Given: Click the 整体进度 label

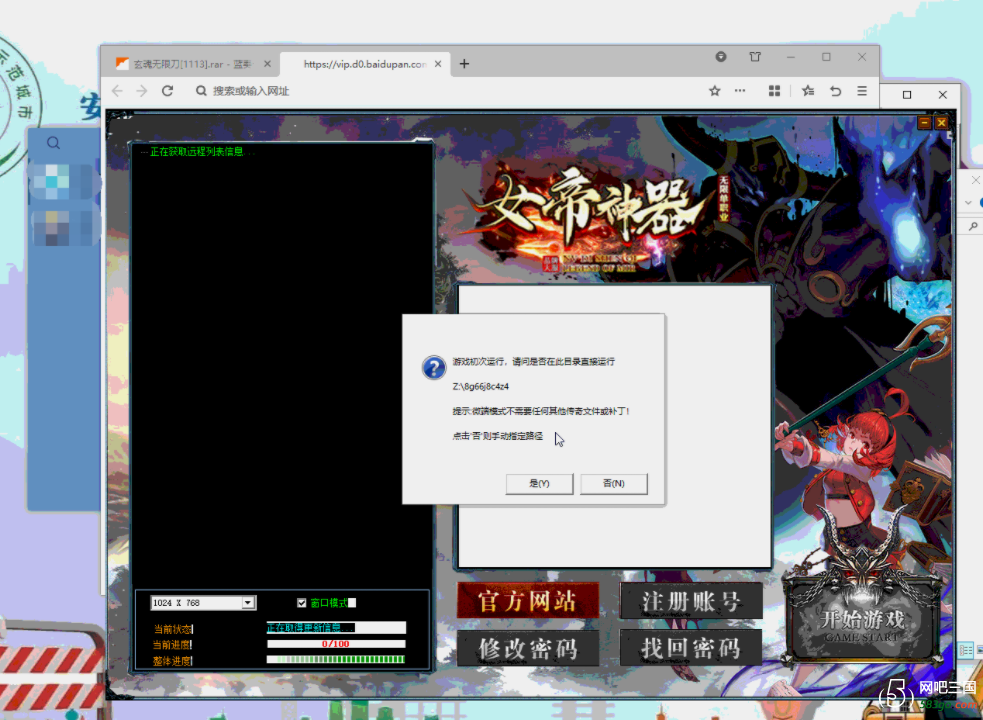Looking at the screenshot, I should [173, 660].
